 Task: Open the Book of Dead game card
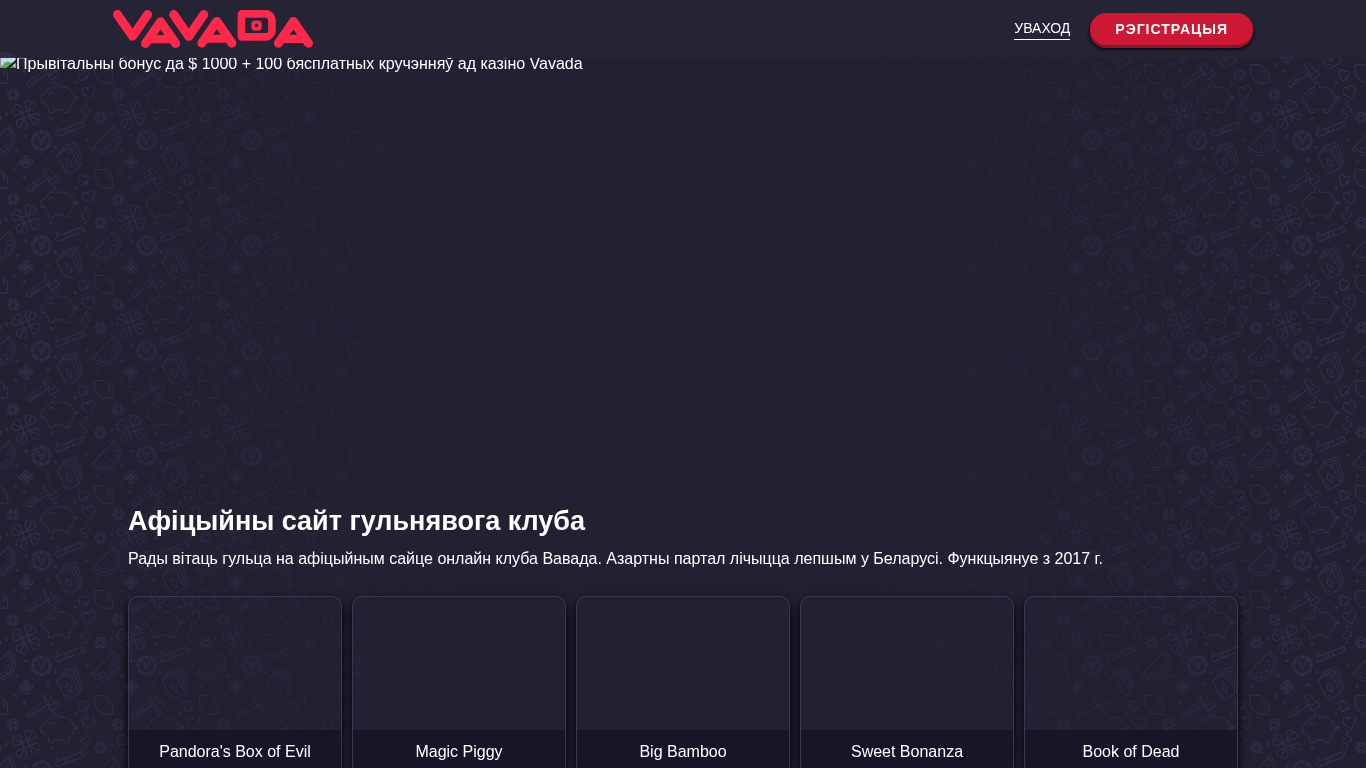tap(1131, 683)
